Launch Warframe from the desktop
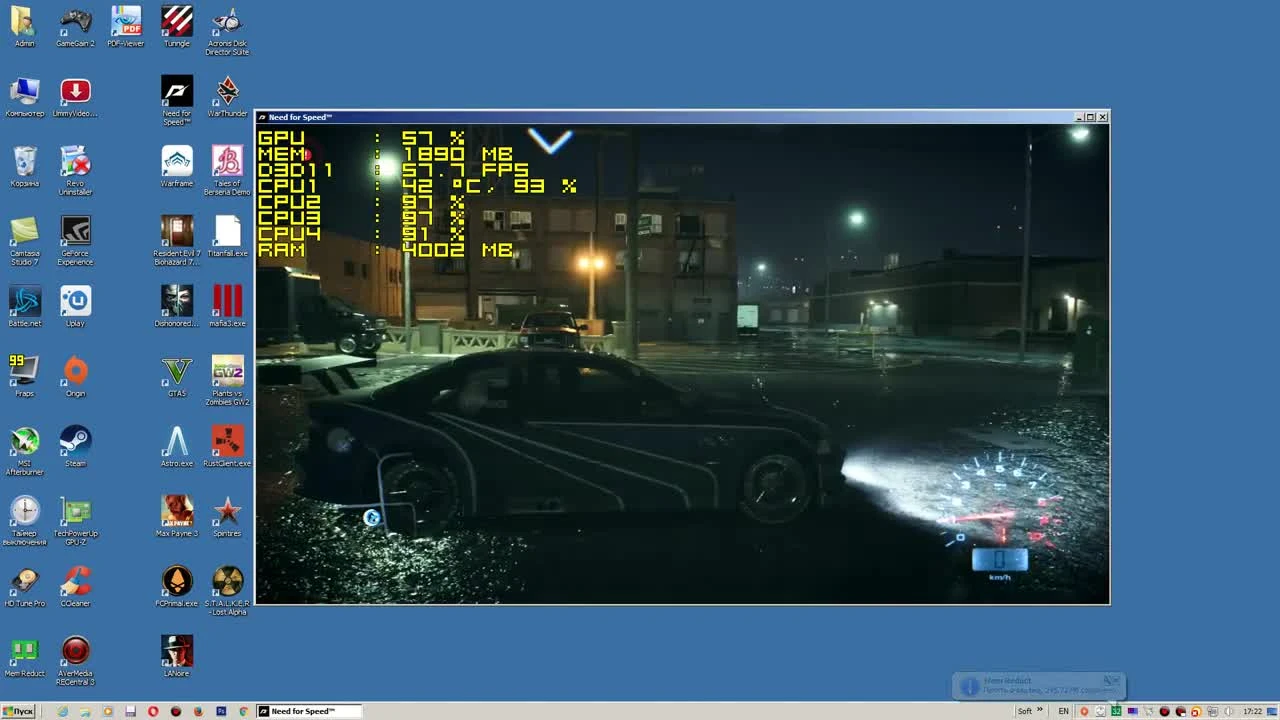 pos(176,160)
